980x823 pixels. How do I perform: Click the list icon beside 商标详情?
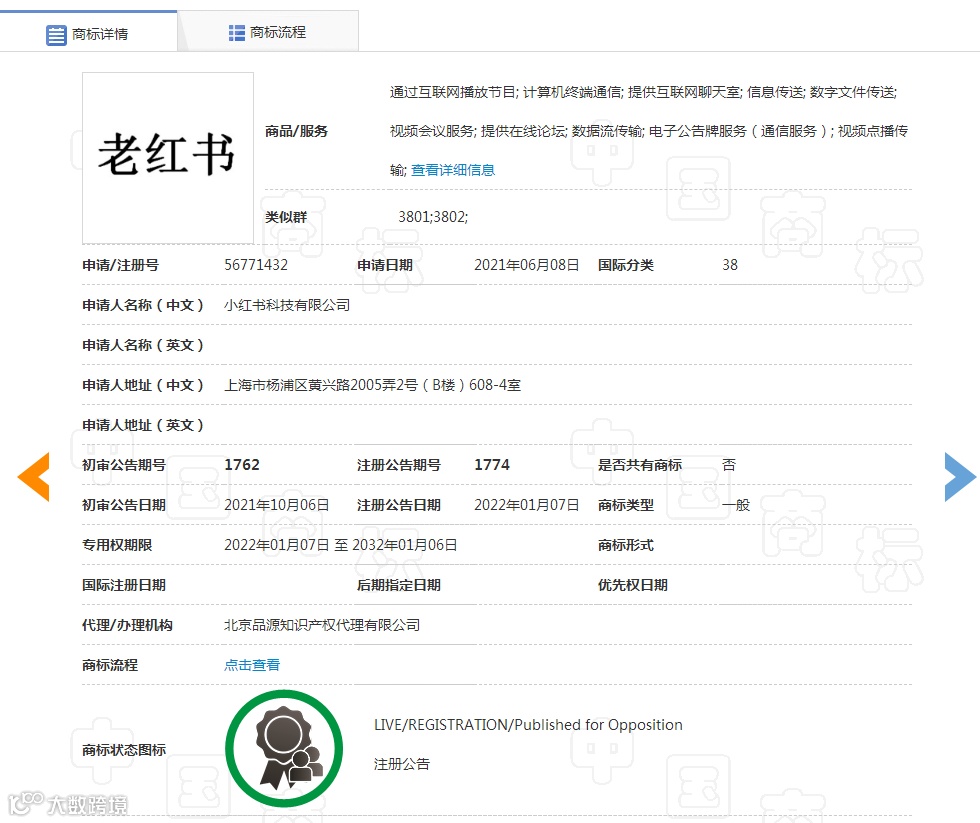56,35
